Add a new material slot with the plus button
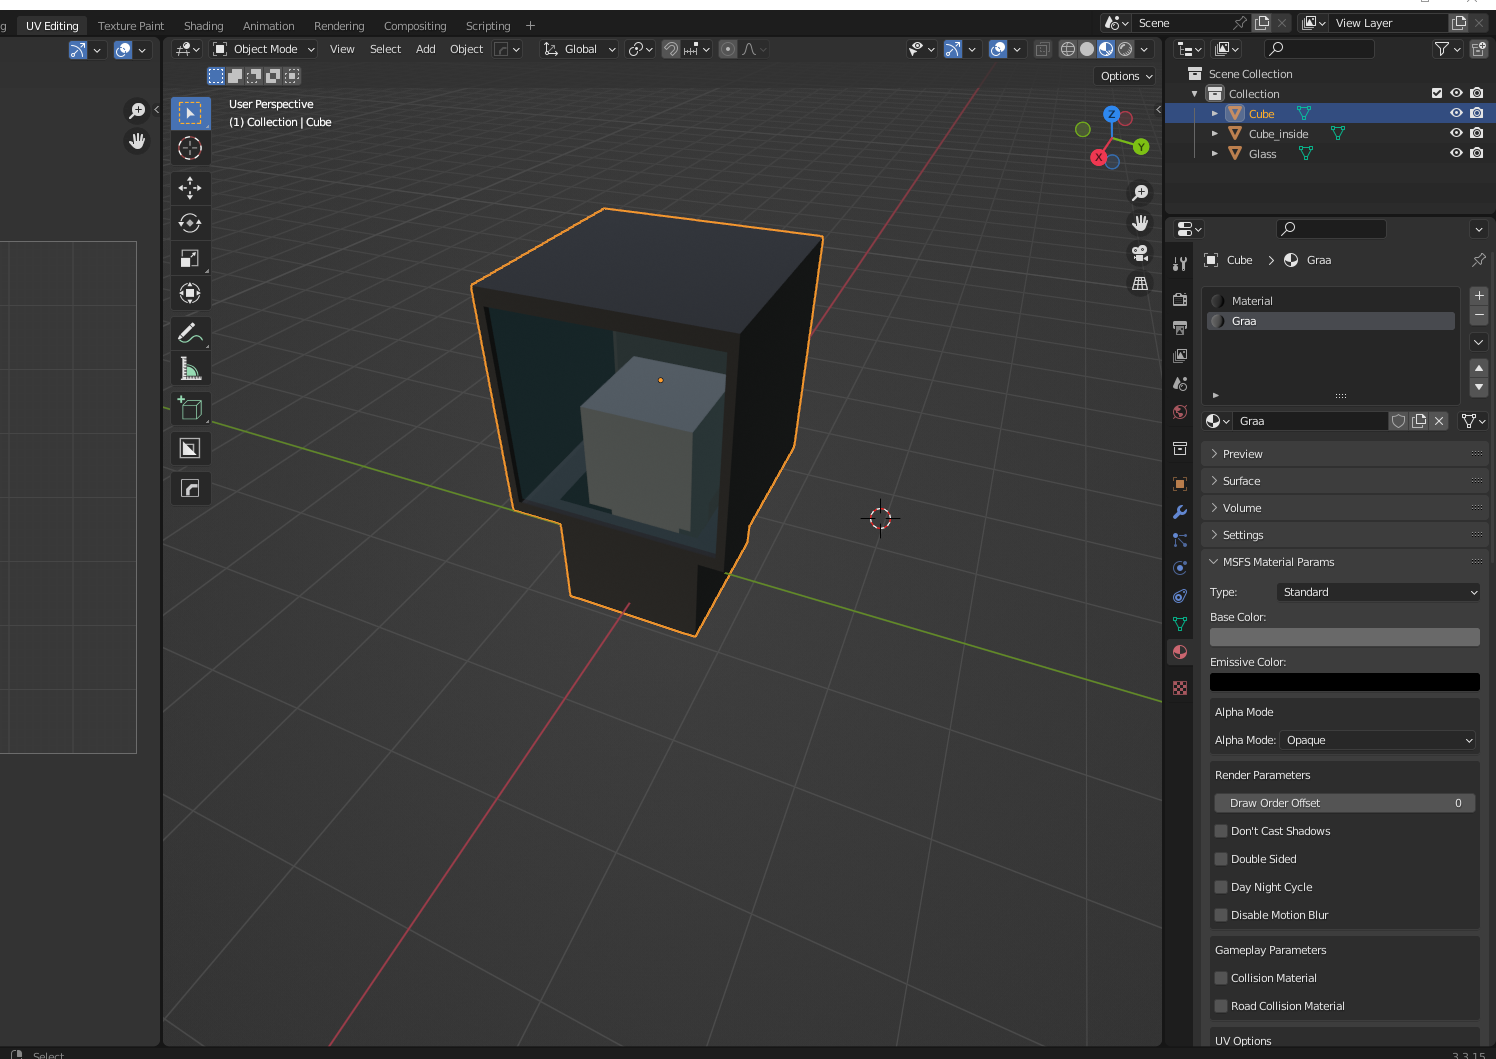1496x1059 pixels. (x=1478, y=295)
